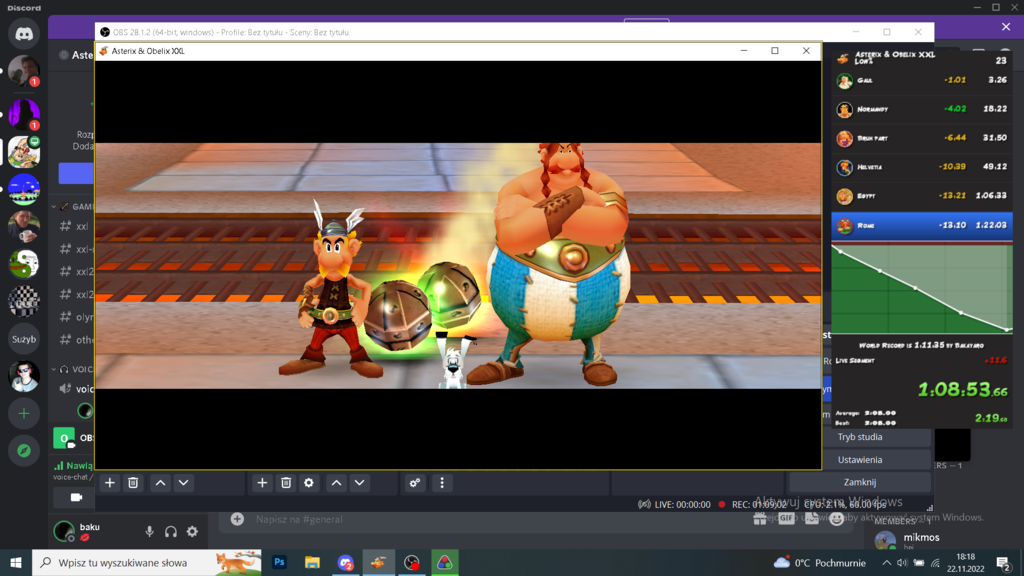Click OBS REC status indicator
The height and width of the screenshot is (576, 1024).
pyautogui.click(x=752, y=504)
